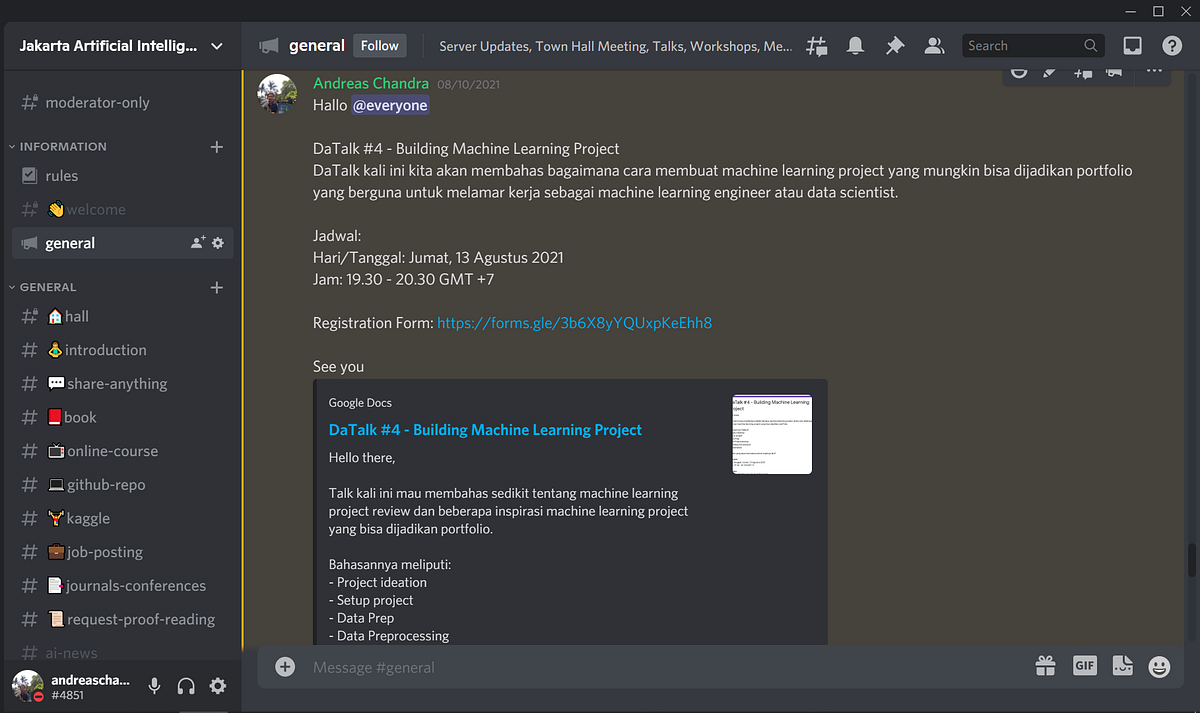Open the Jakarta Artificial Intelligence server dropdown
1200x713 pixels.
[120, 45]
